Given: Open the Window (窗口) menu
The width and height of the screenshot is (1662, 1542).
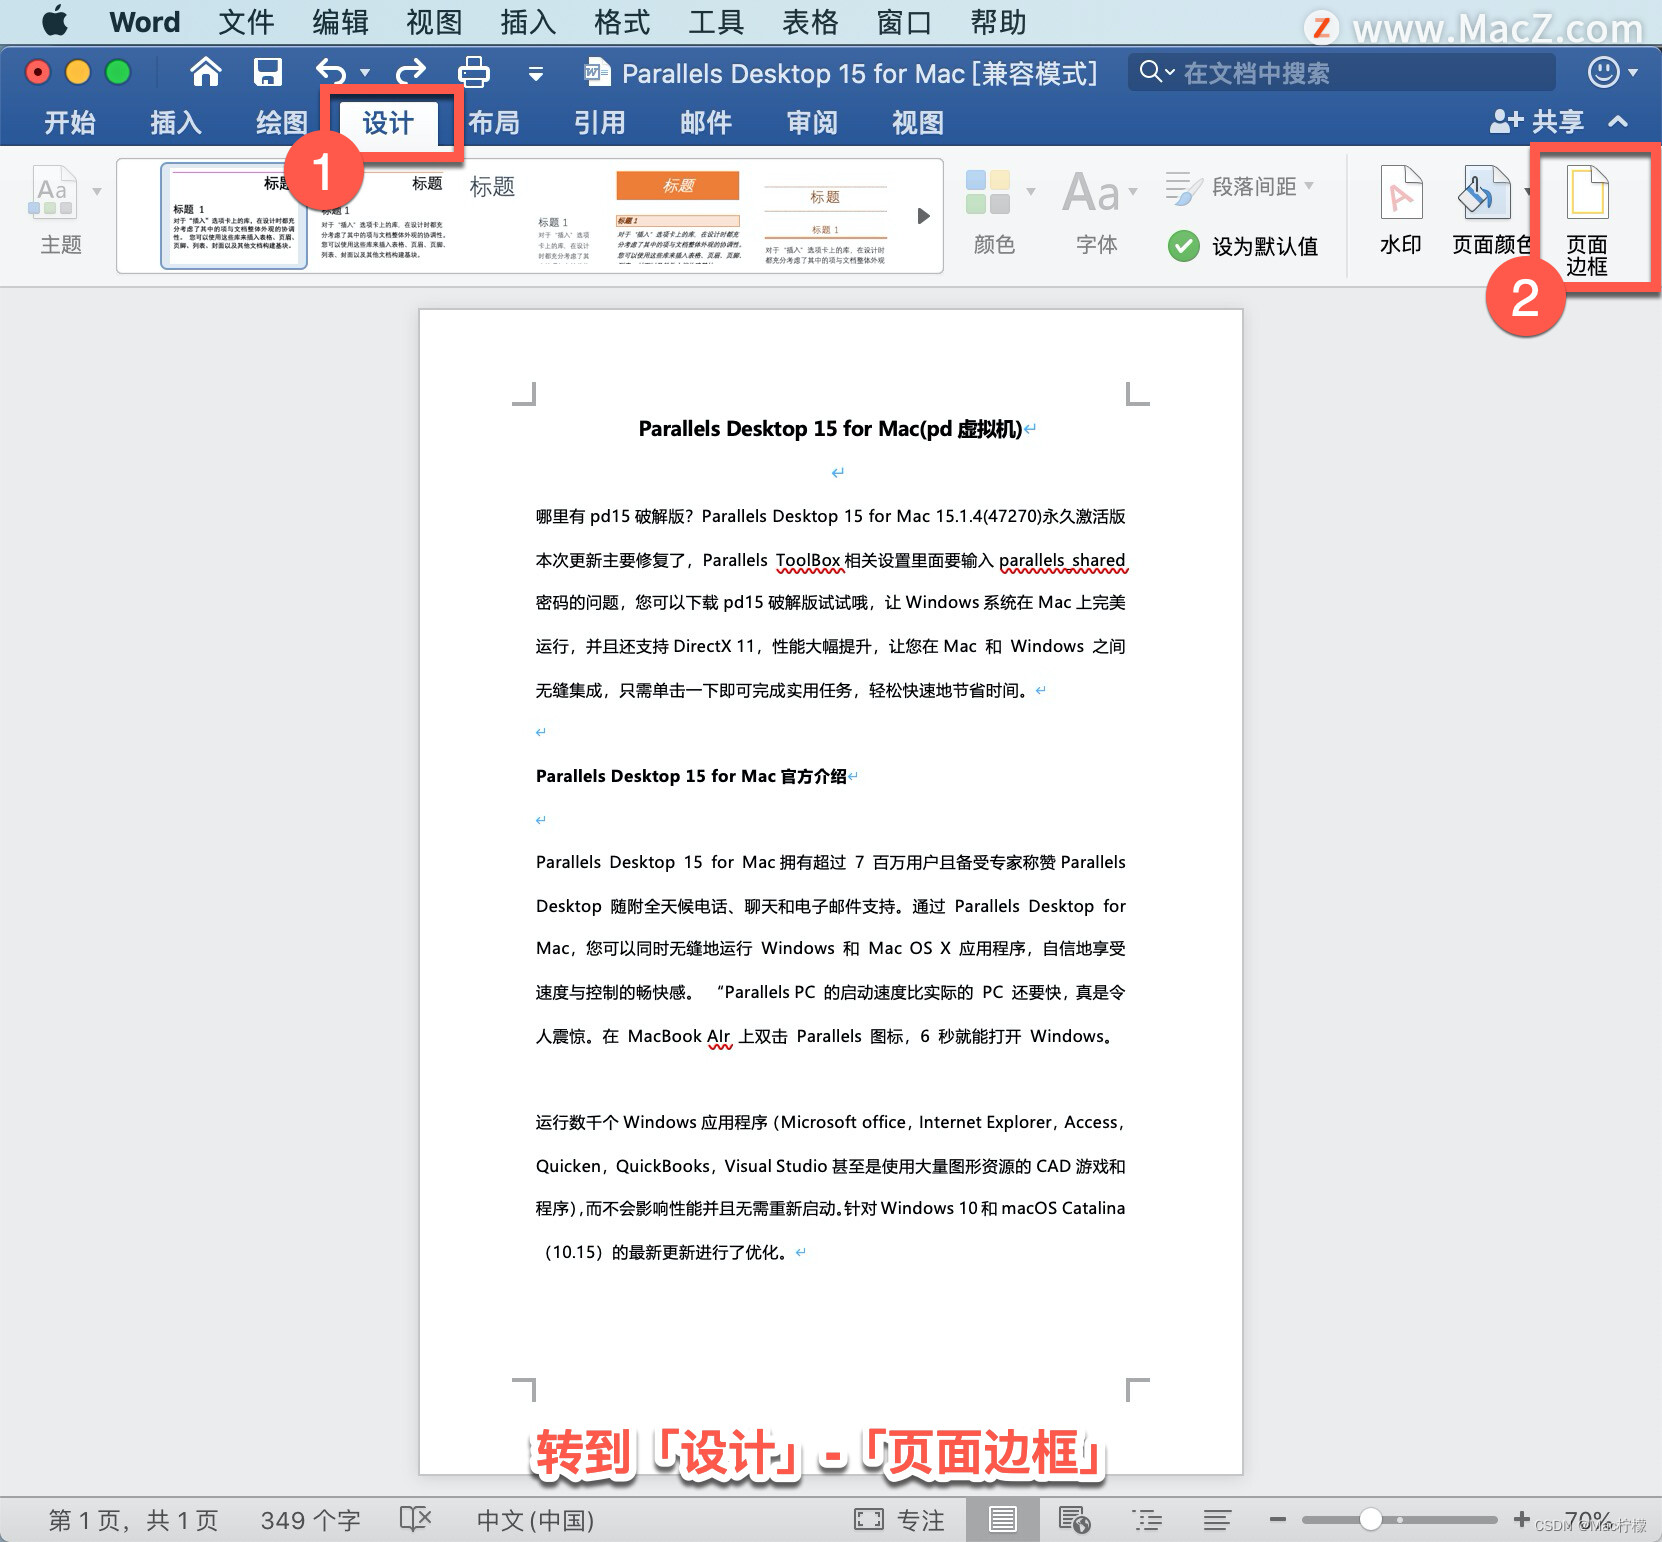Looking at the screenshot, I should (904, 22).
